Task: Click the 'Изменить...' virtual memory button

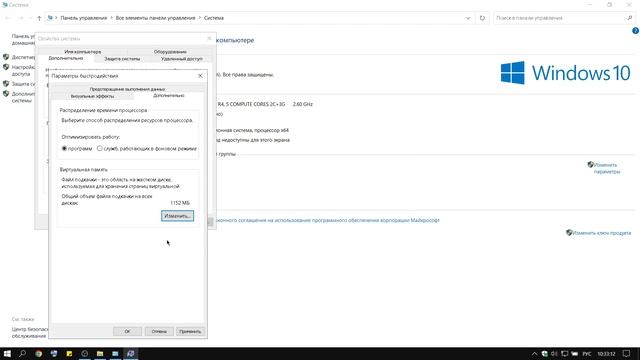Action: 177,216
